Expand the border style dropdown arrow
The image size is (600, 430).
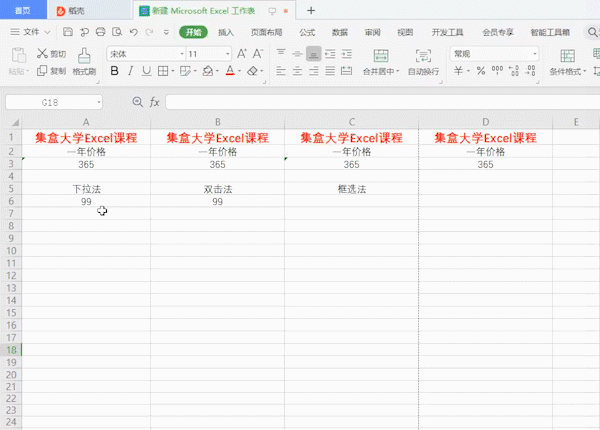173,71
